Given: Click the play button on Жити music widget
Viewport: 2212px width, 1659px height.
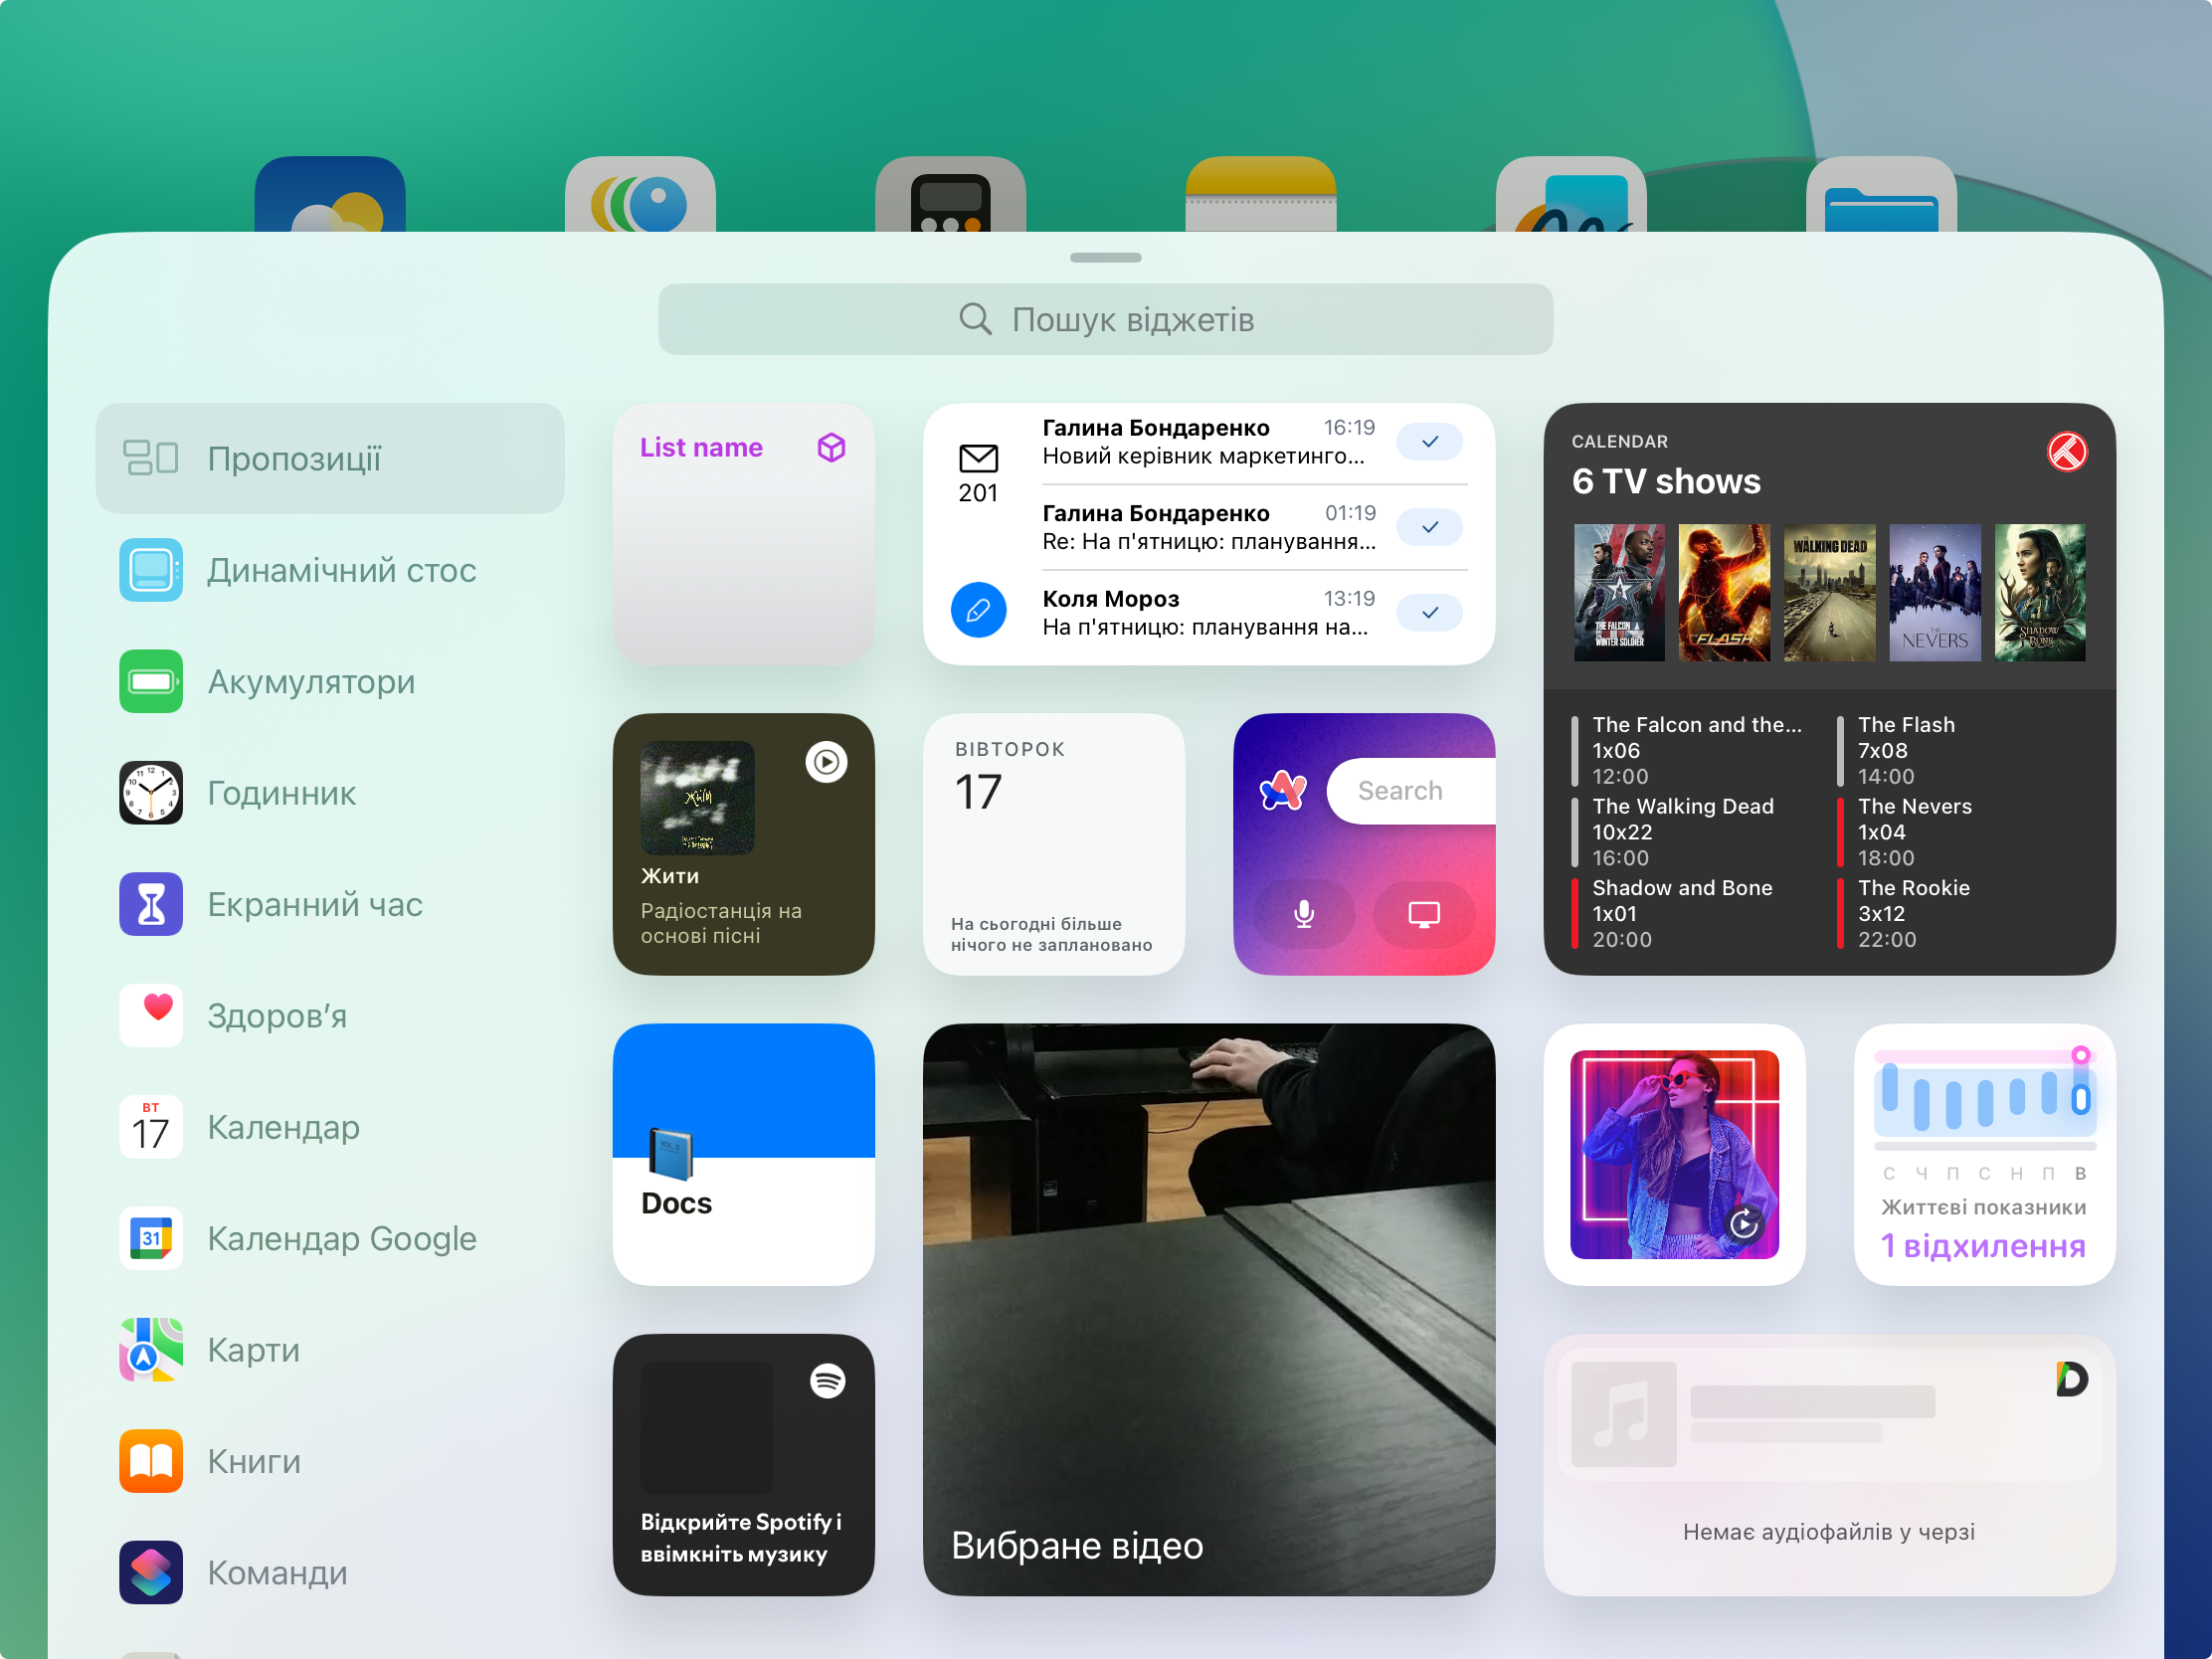Looking at the screenshot, I should tap(826, 762).
